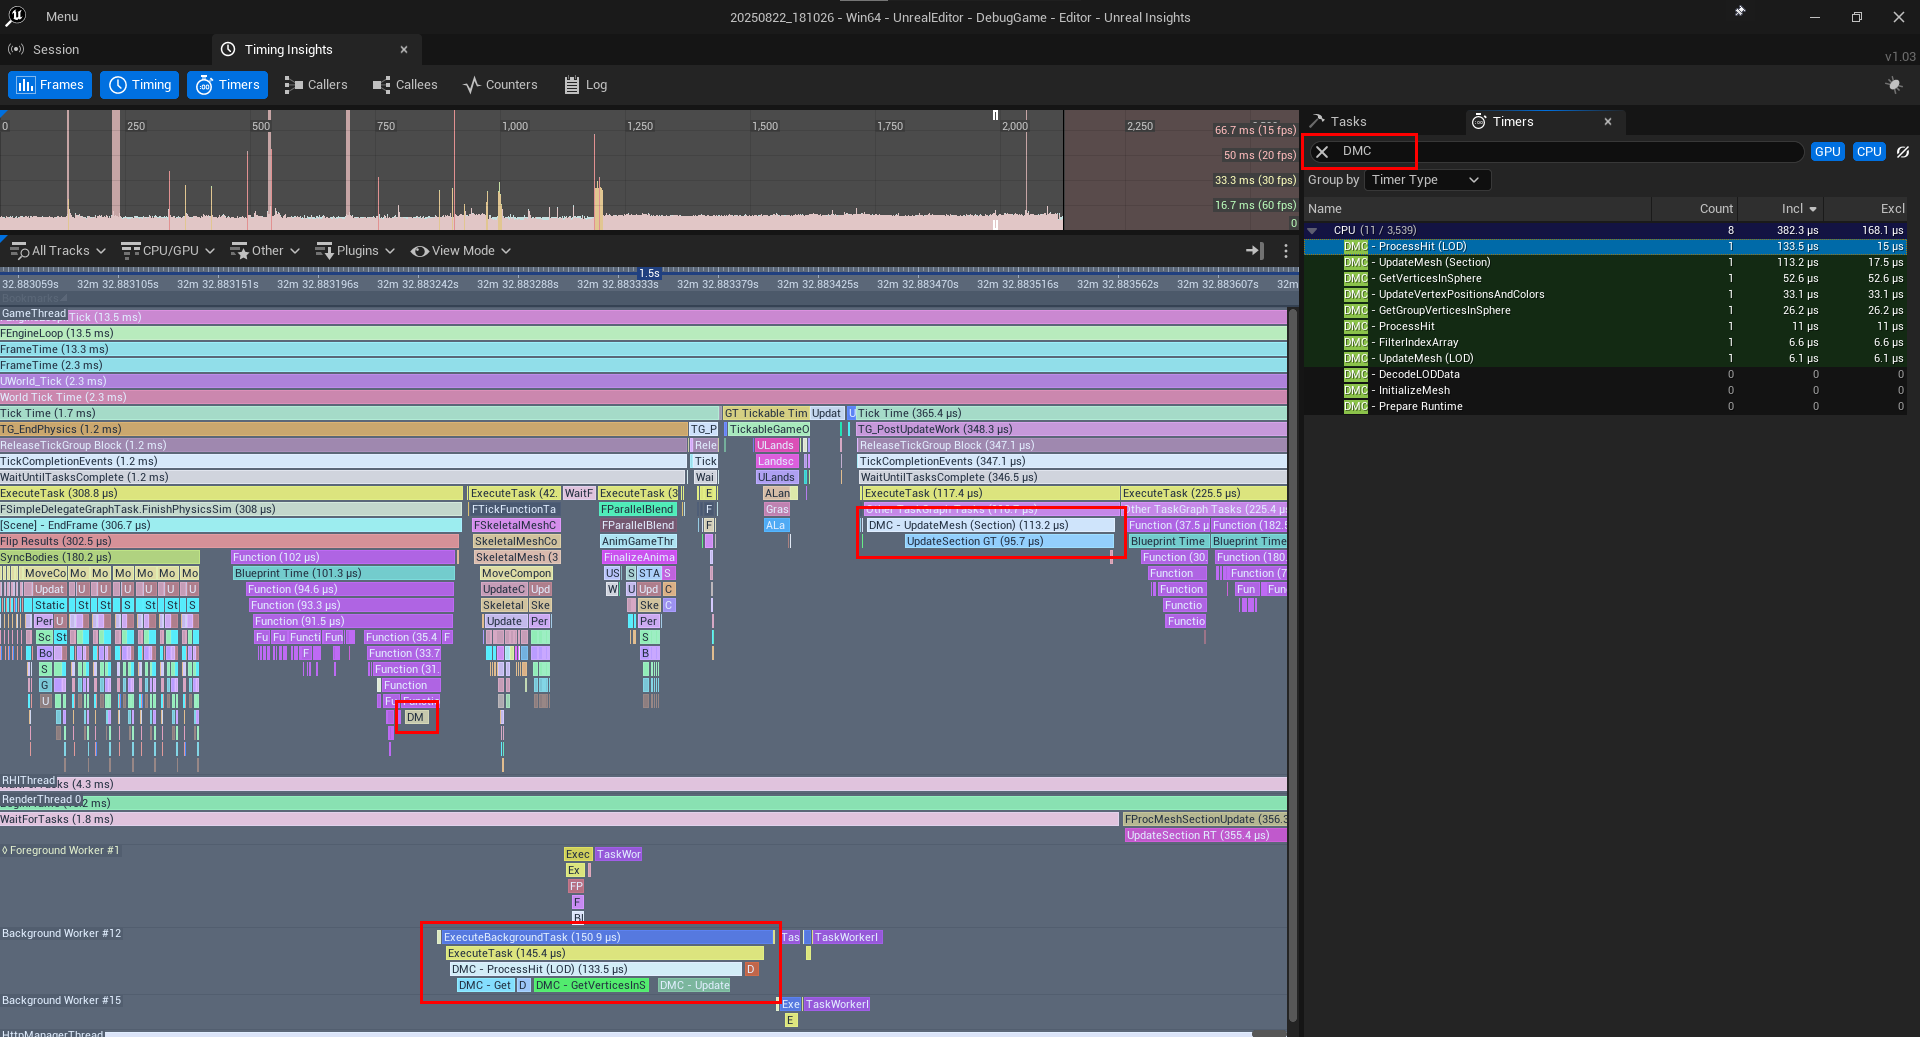The image size is (1920, 1037).
Task: Select DMC - UpdateMesh (LOD) timer row
Action: tap(1605, 358)
